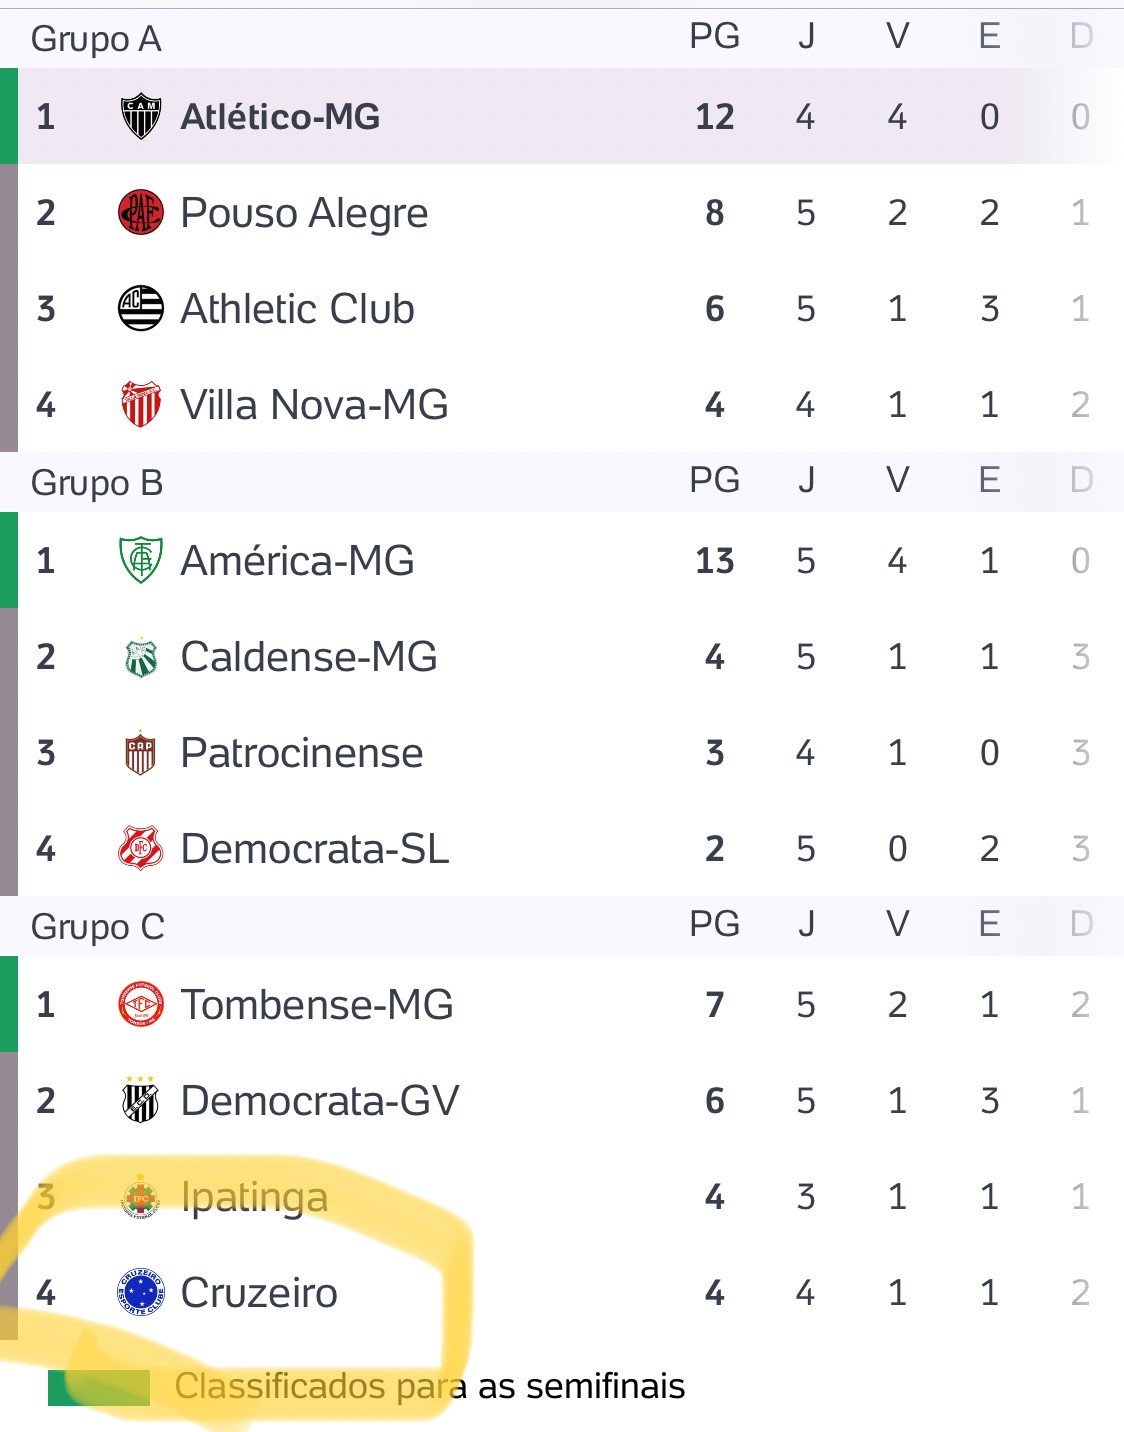Click the Tombense-MG red crest
The image size is (1124, 1432).
tap(140, 1004)
